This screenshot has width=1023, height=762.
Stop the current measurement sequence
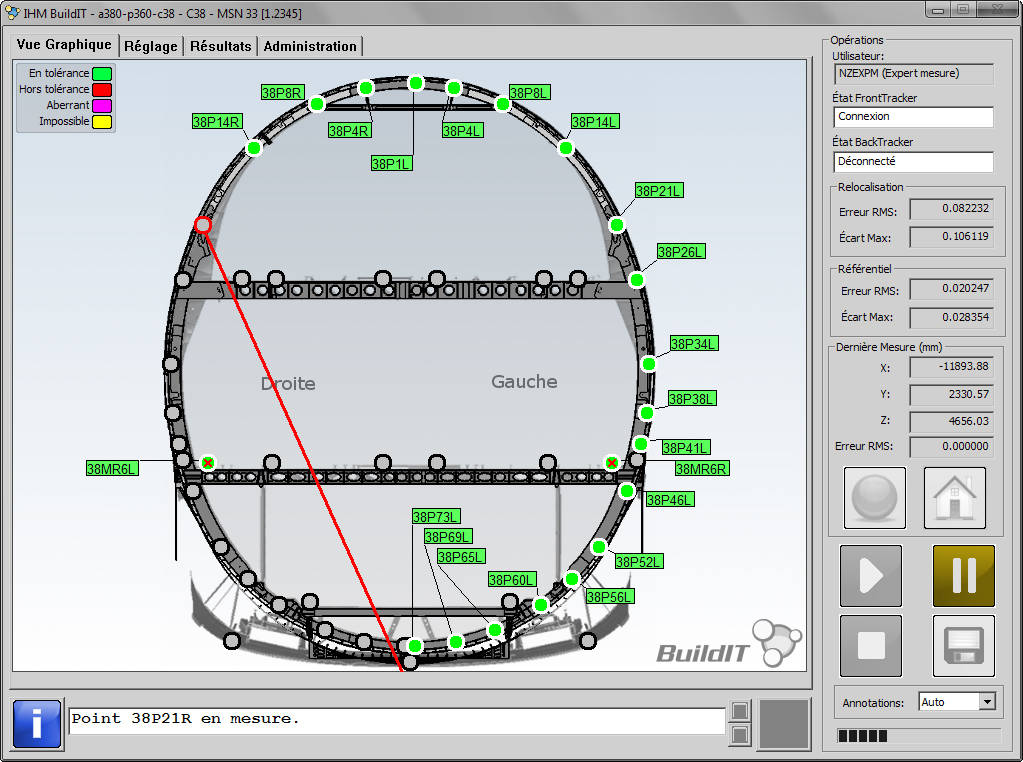click(869, 645)
